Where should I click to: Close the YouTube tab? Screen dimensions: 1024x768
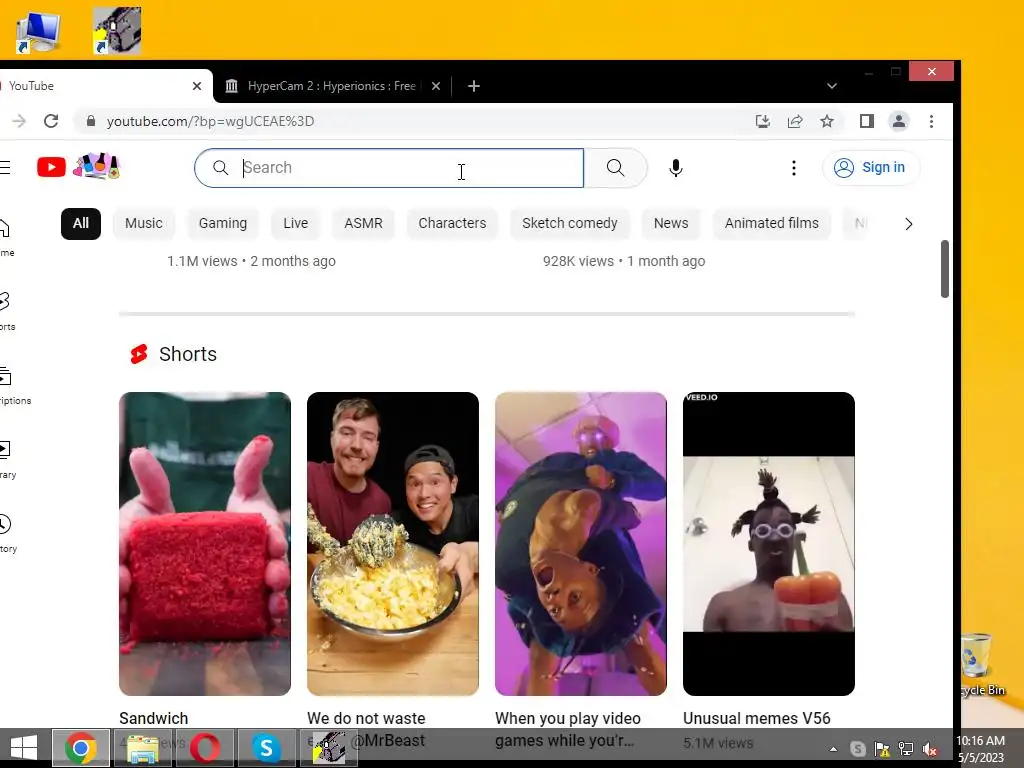[197, 86]
